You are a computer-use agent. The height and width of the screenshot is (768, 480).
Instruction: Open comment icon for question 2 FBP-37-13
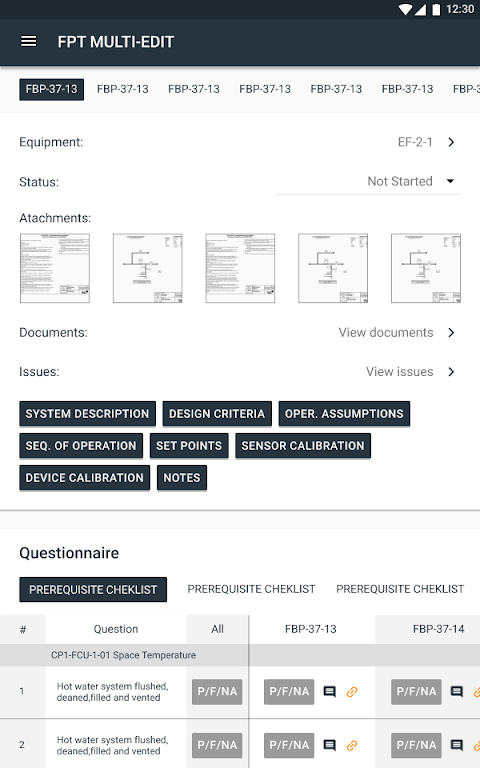330,745
